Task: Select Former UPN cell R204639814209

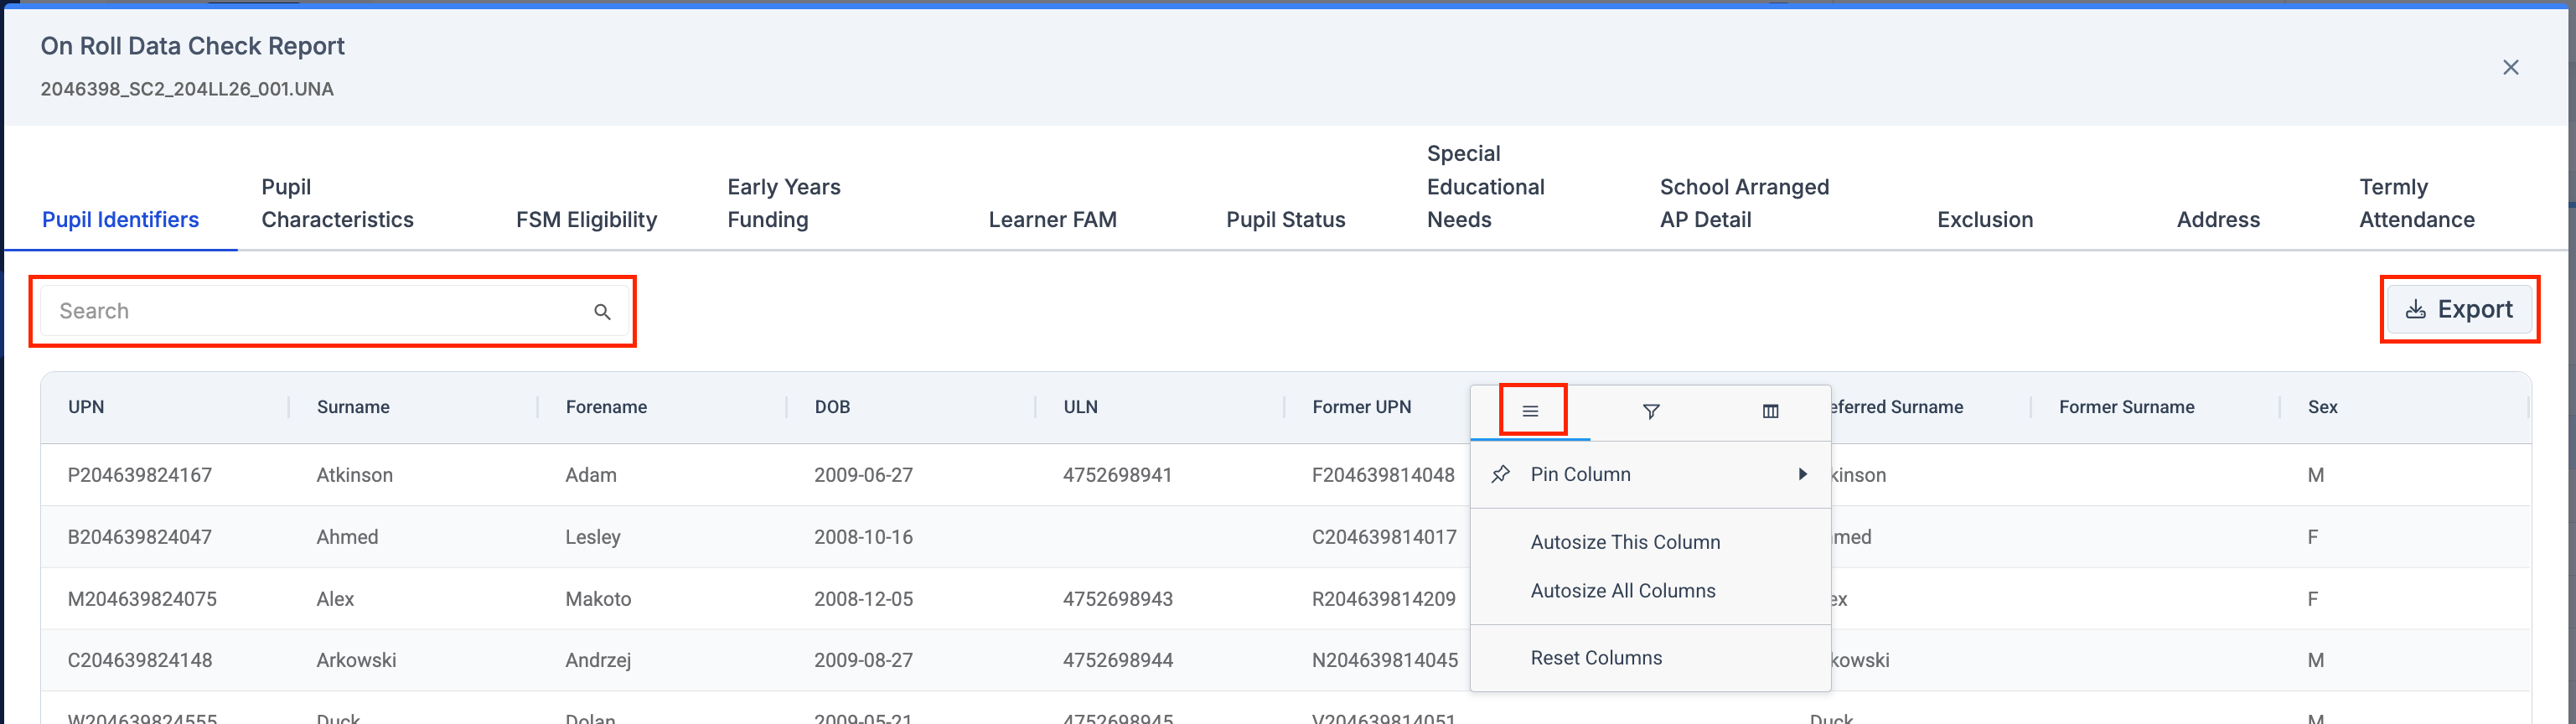Action: click(1384, 599)
